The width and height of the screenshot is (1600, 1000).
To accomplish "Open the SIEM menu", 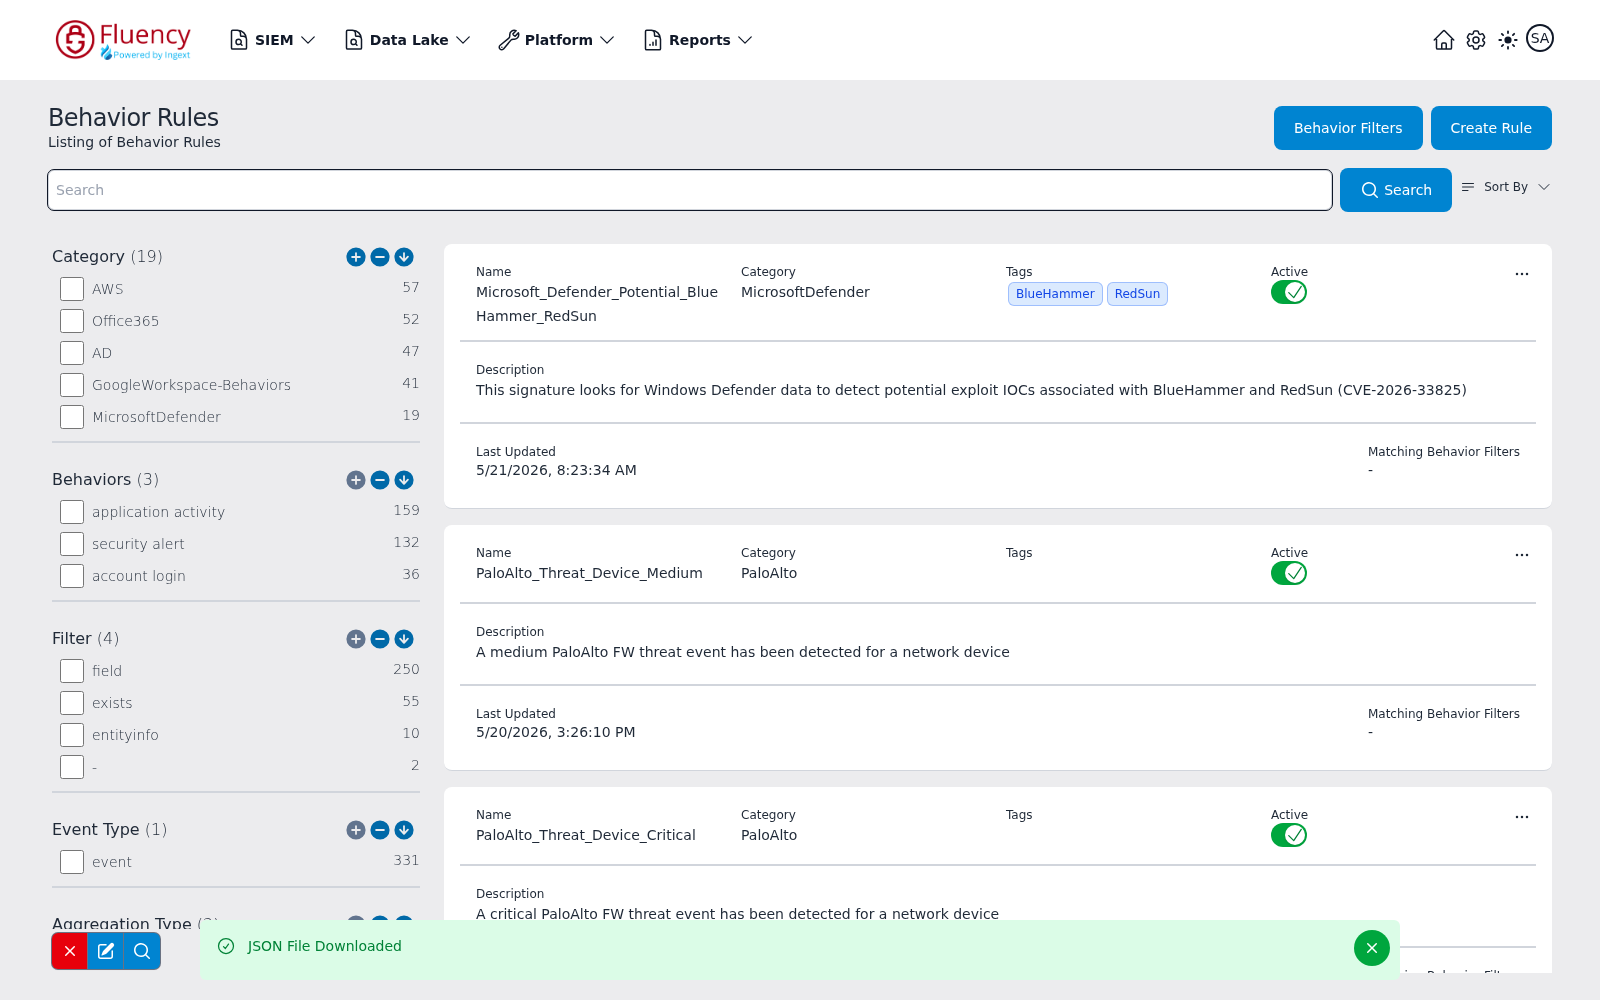I will (x=273, y=40).
